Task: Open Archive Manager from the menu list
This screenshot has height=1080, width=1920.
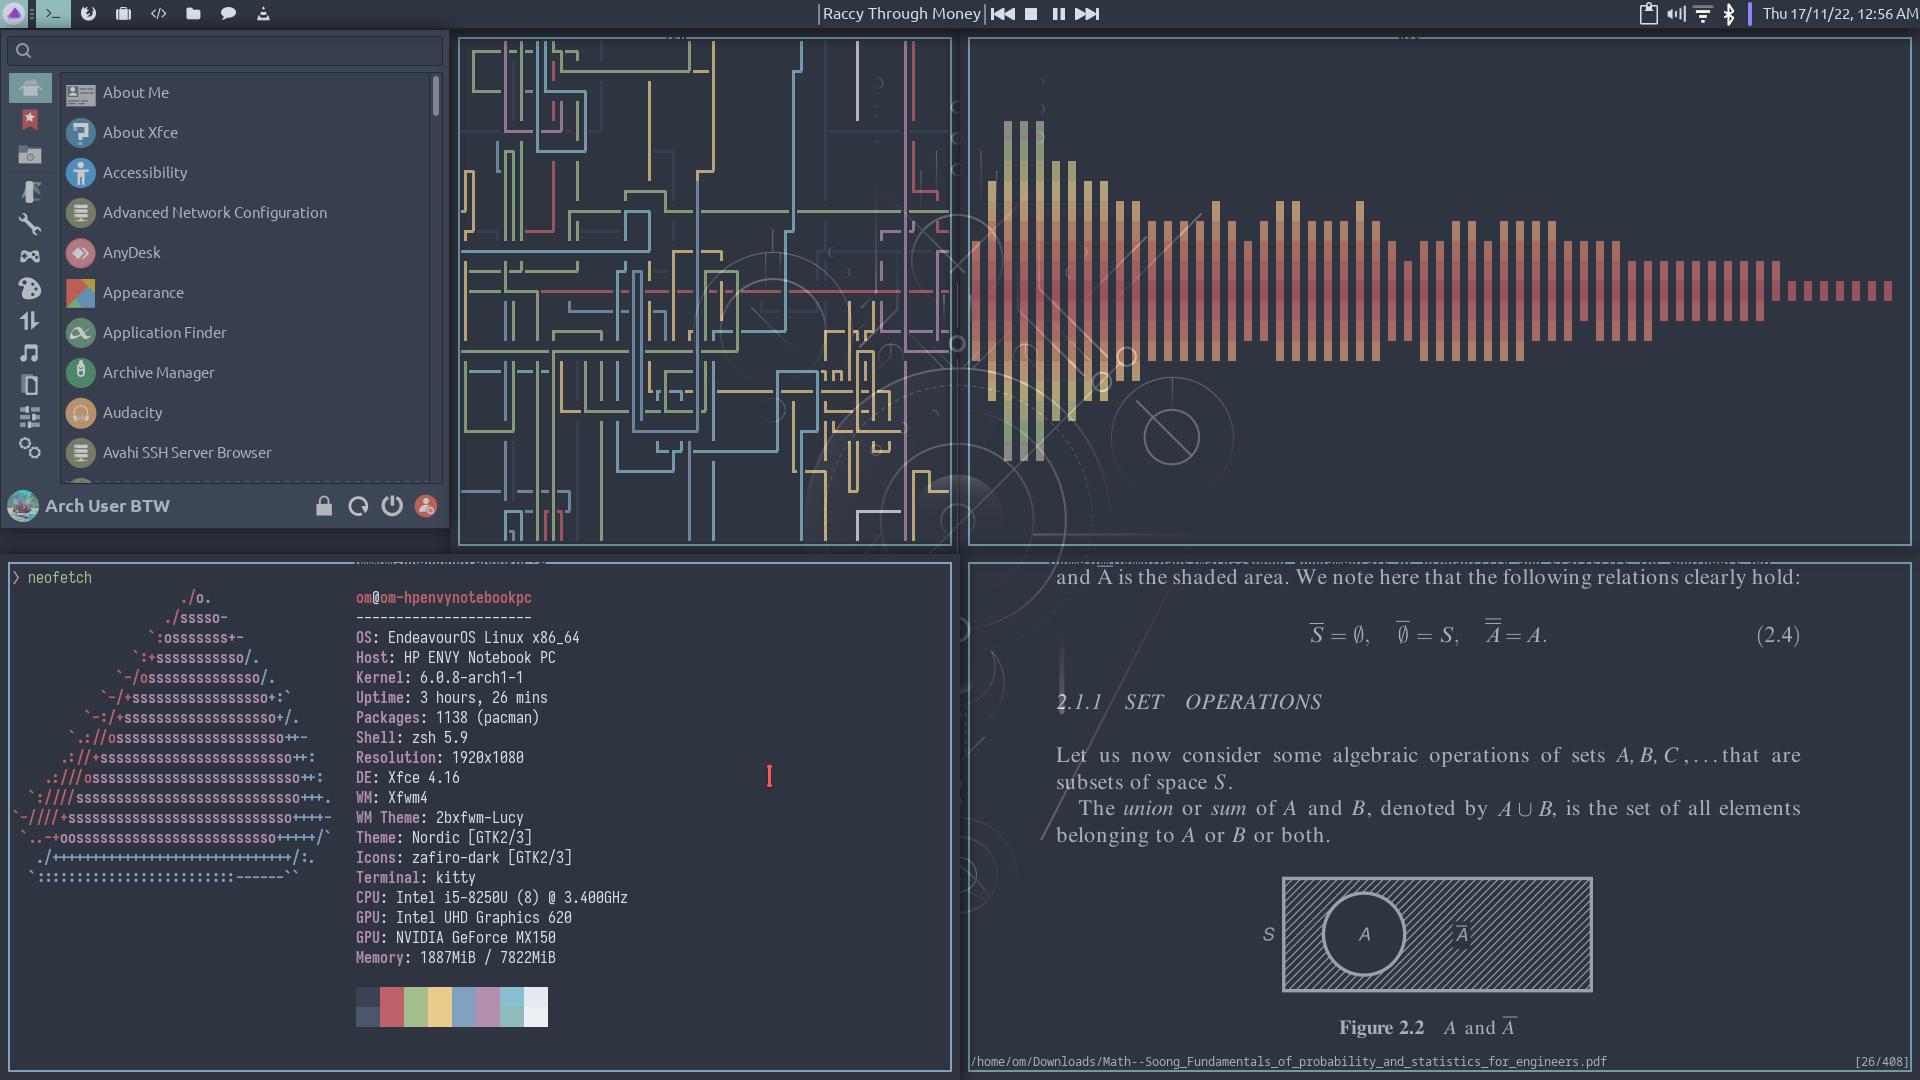Action: click(158, 372)
